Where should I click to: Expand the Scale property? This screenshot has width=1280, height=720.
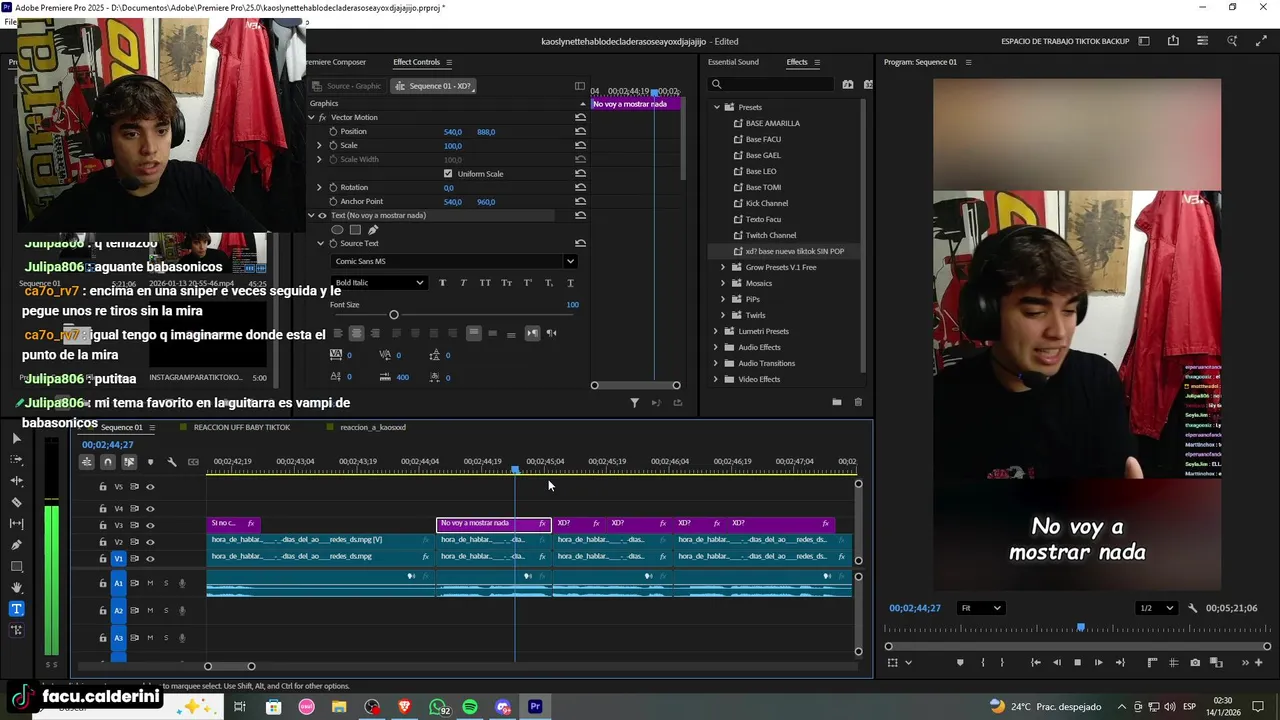pos(320,146)
